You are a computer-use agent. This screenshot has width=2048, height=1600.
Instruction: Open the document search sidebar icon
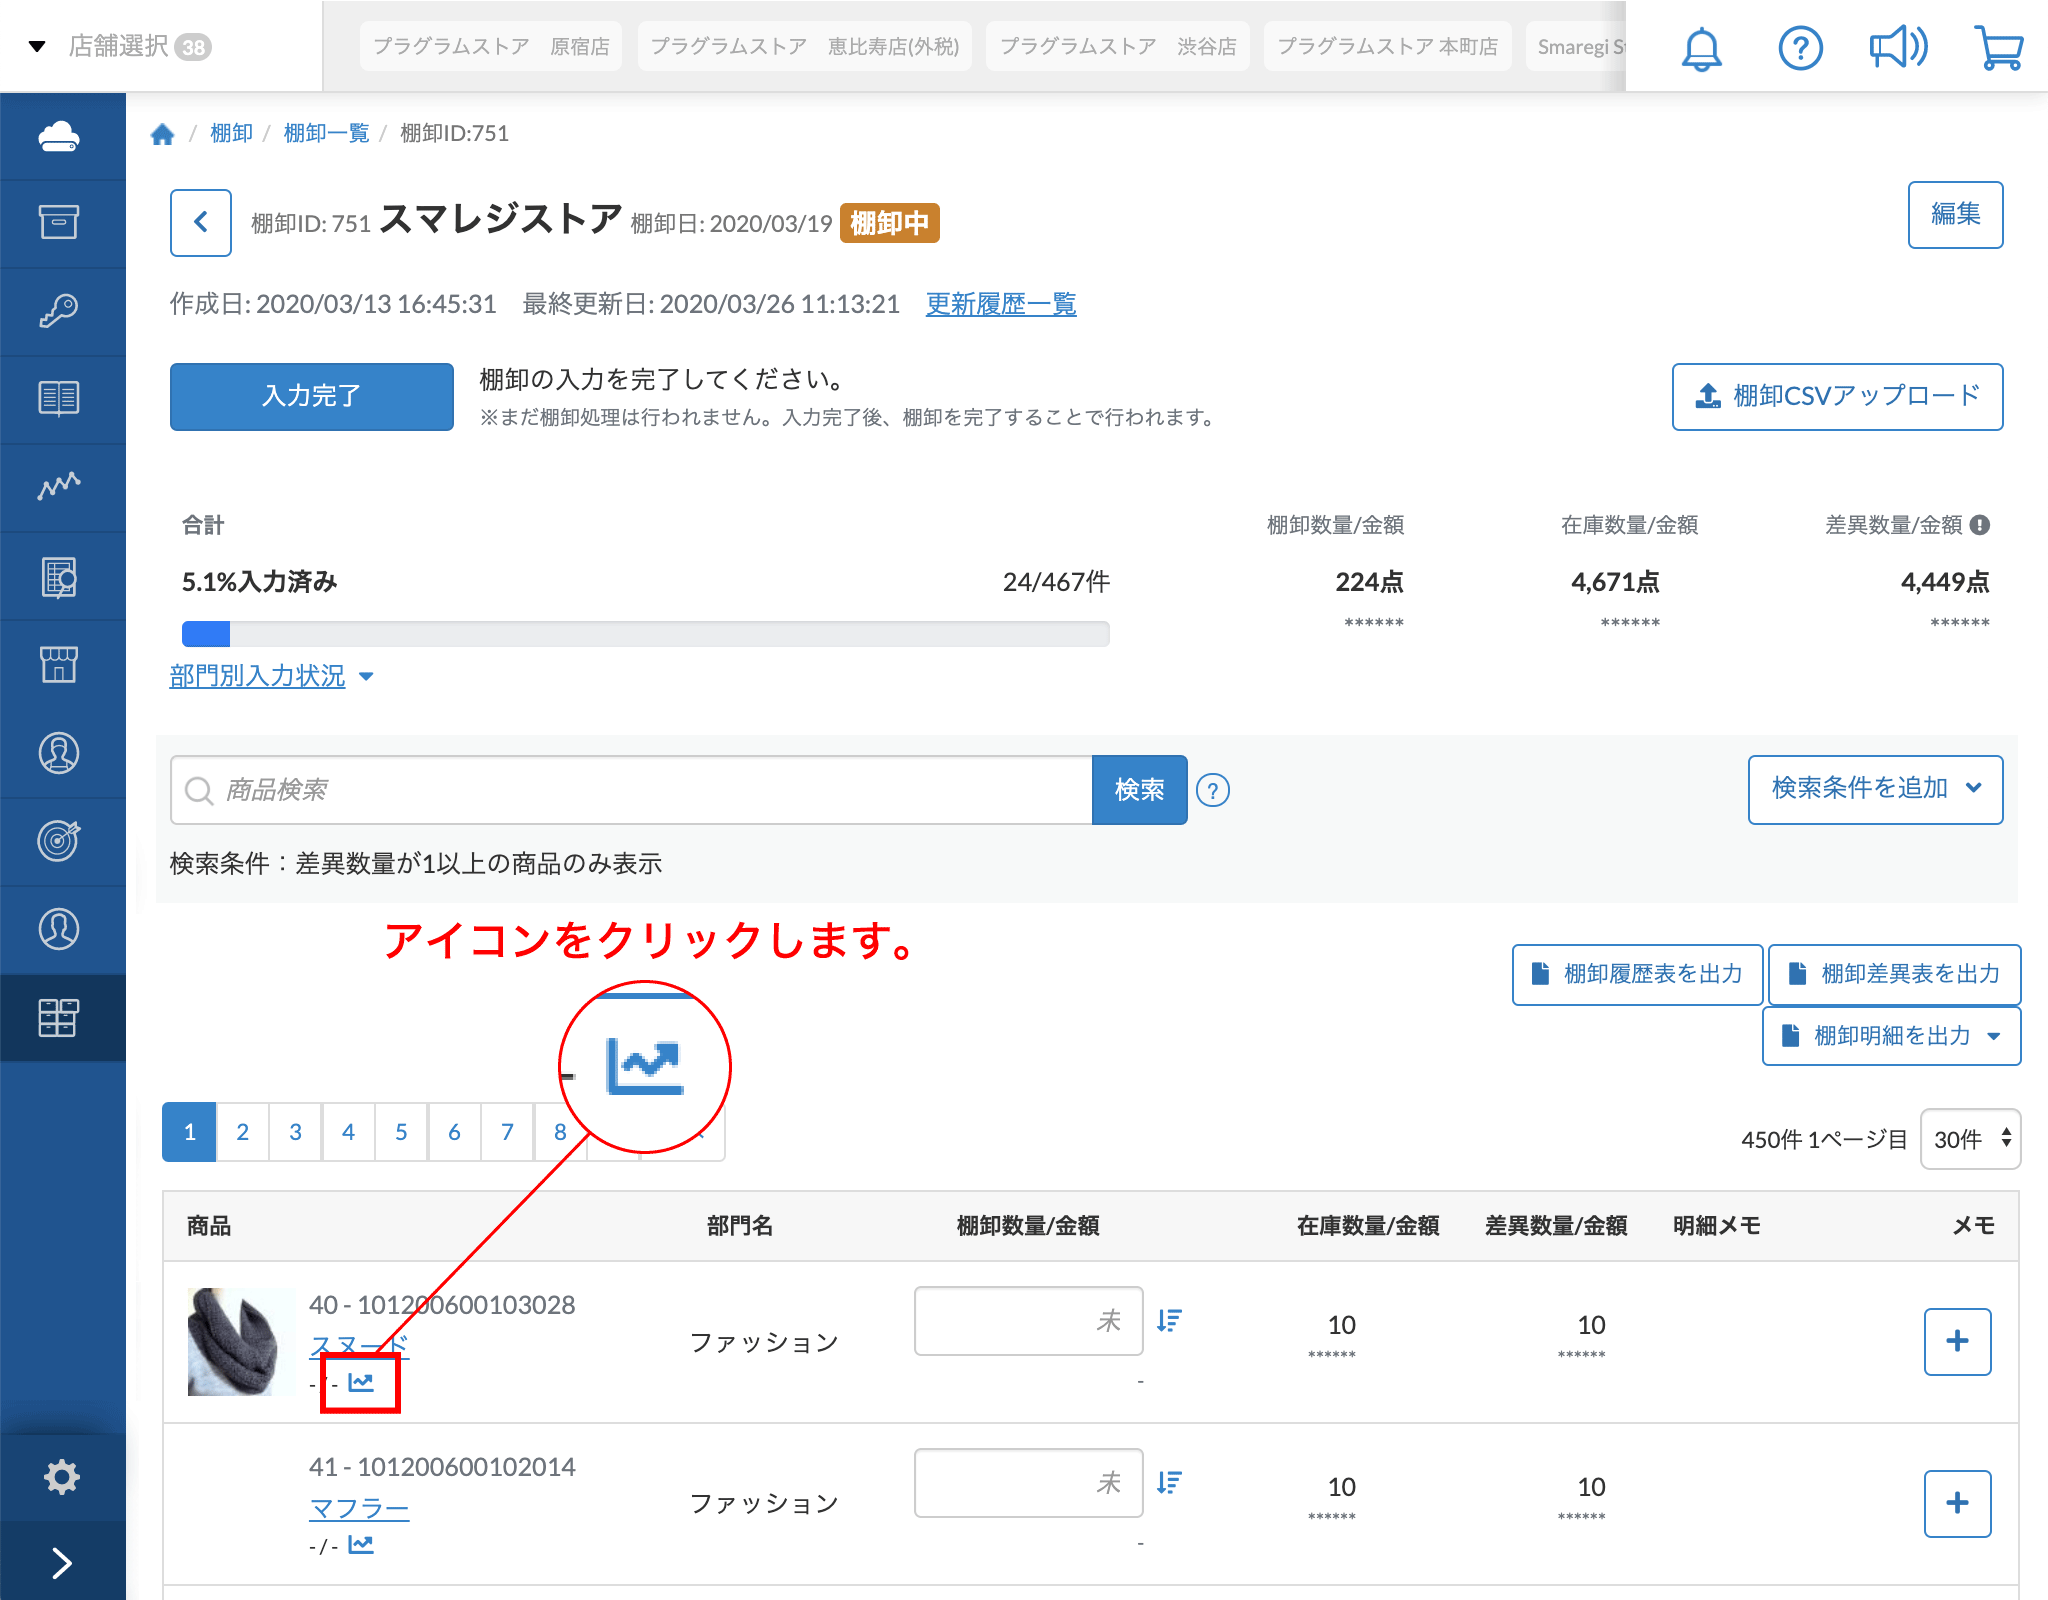click(x=59, y=576)
